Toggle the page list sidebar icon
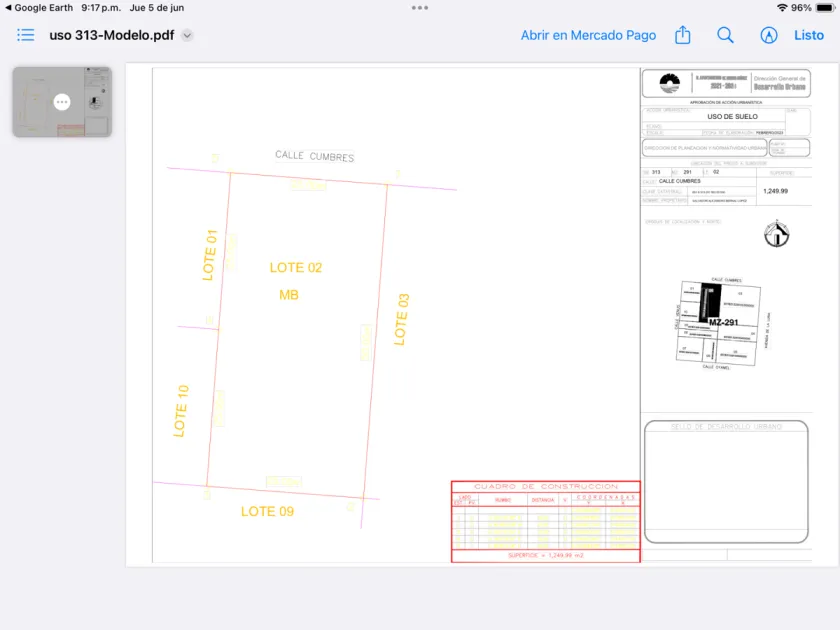The height and width of the screenshot is (630, 840). click(x=25, y=35)
